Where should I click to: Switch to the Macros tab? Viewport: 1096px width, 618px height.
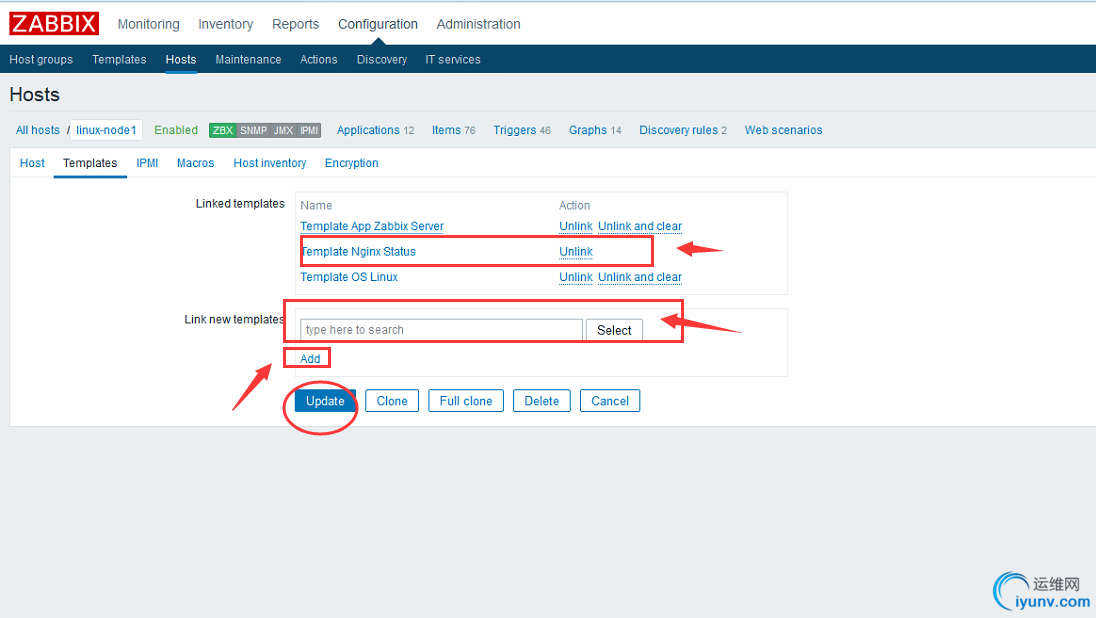coord(195,163)
